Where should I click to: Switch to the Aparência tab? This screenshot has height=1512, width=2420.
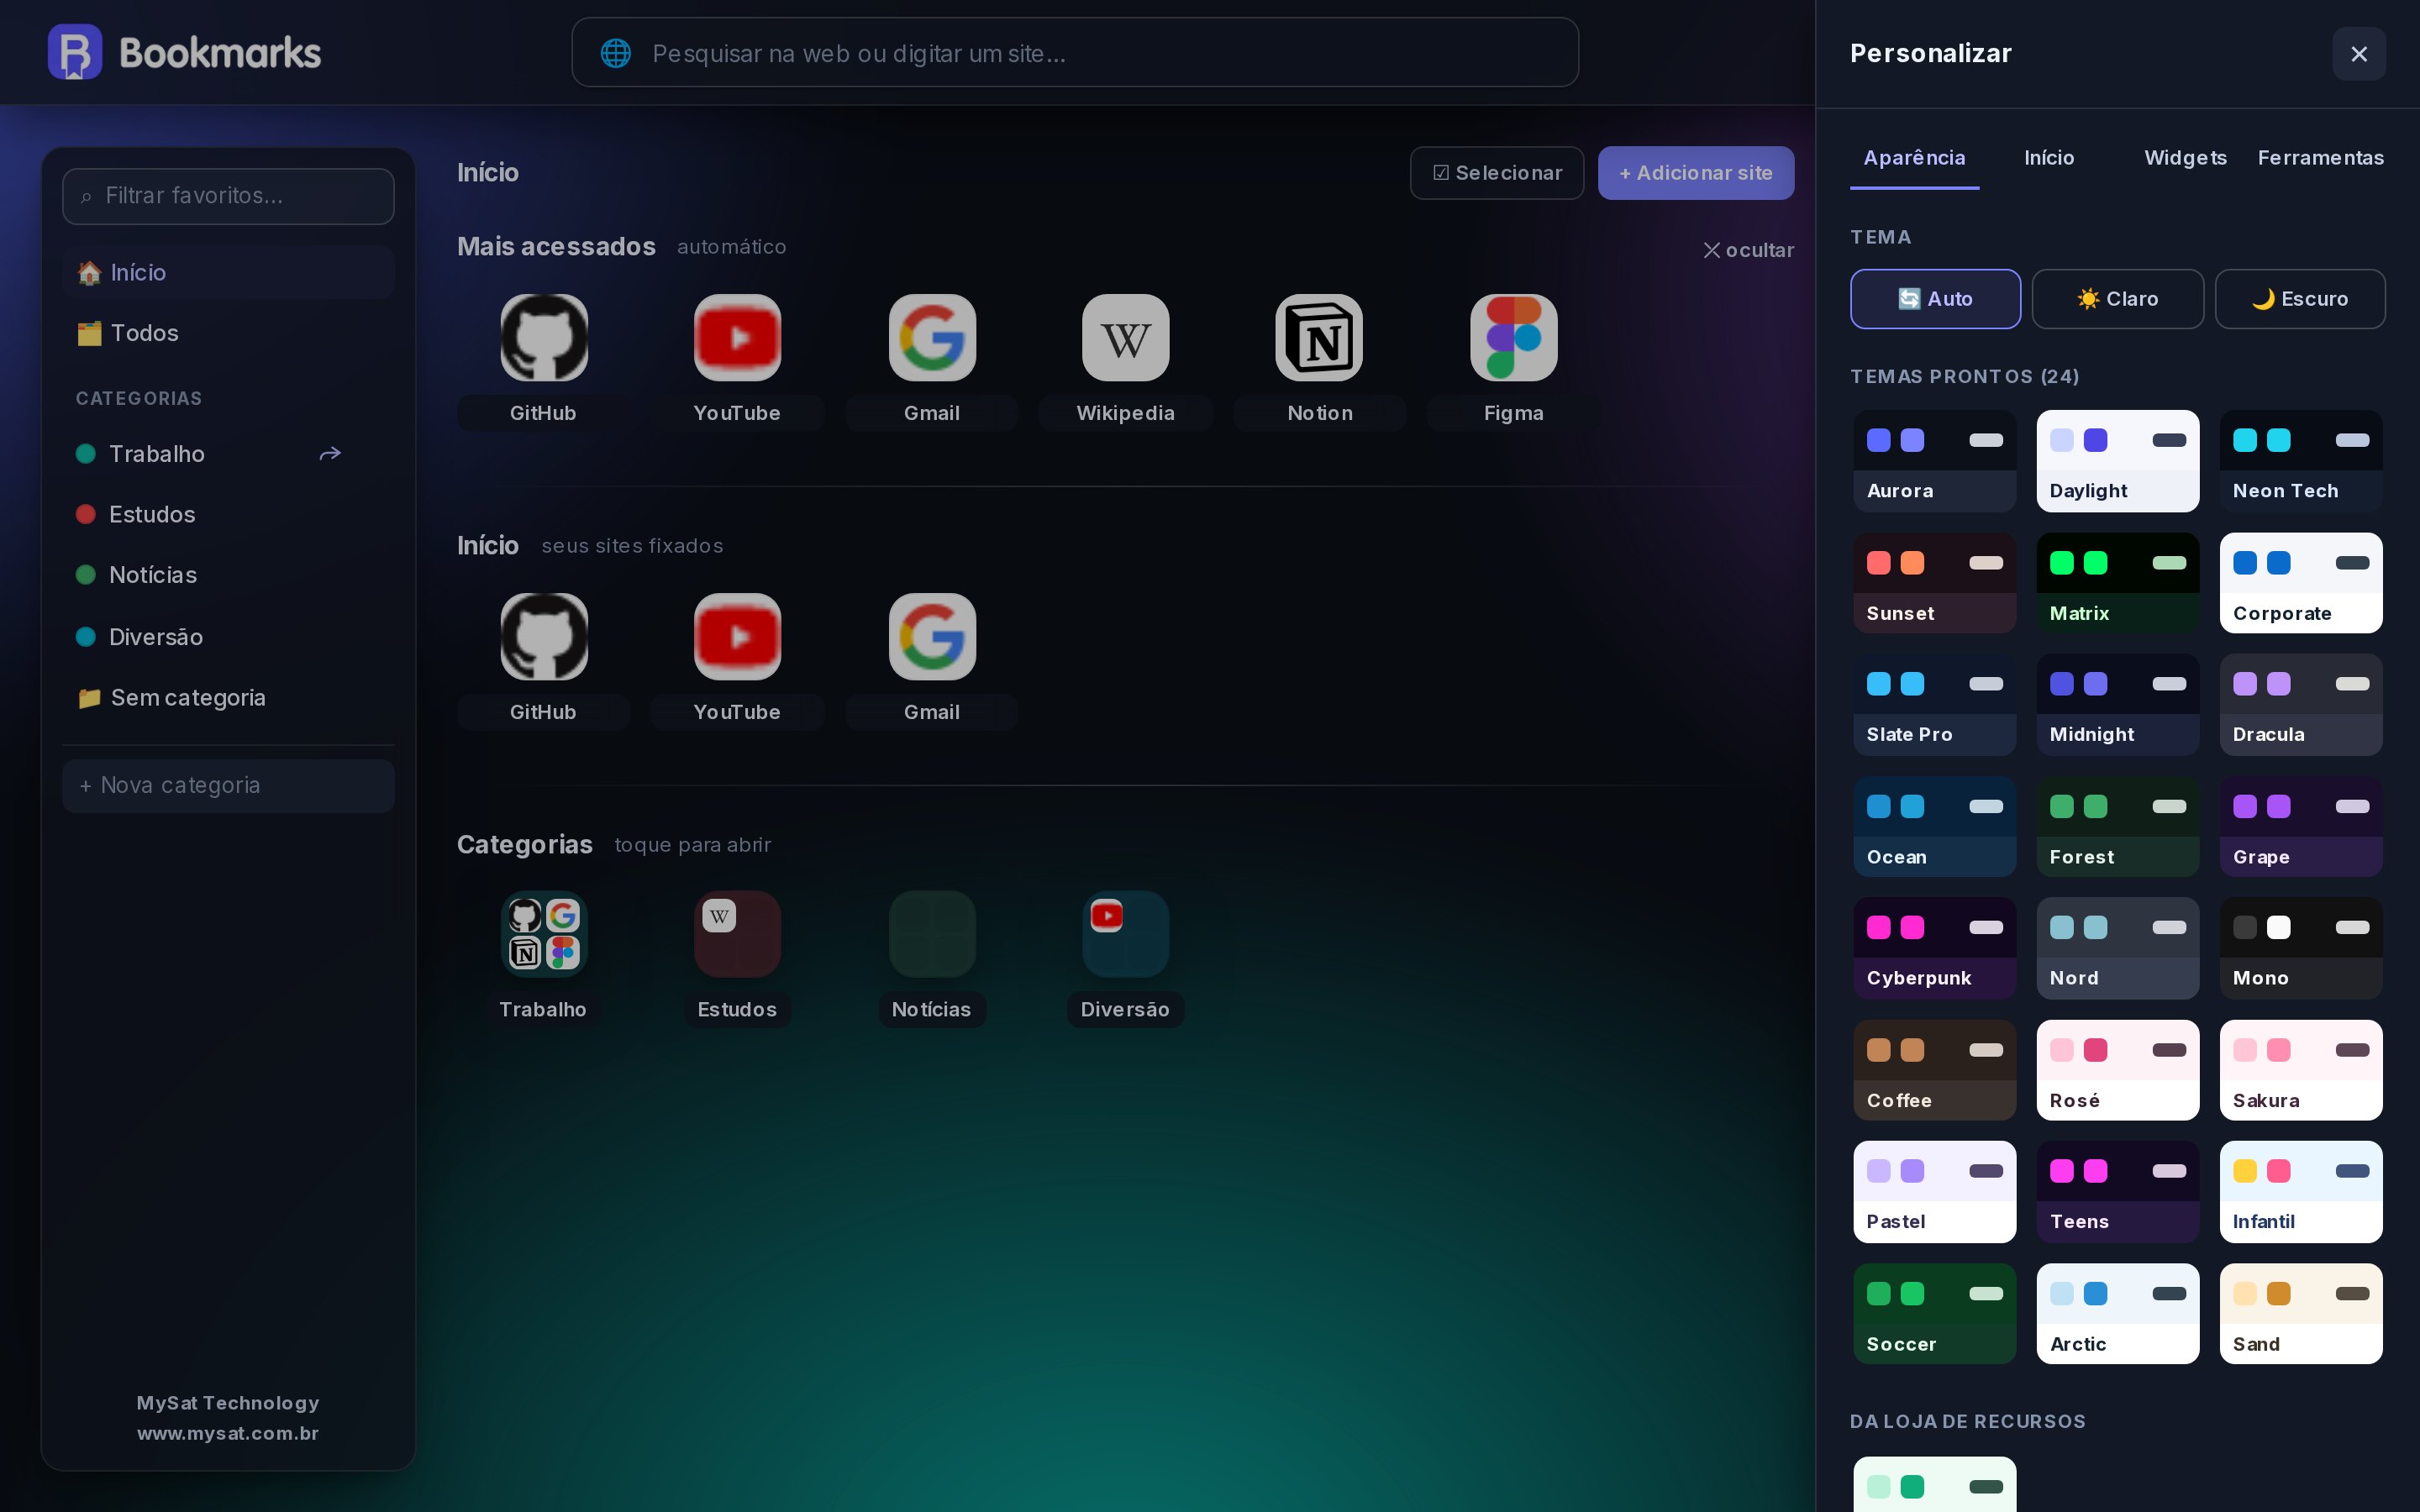pos(1914,158)
